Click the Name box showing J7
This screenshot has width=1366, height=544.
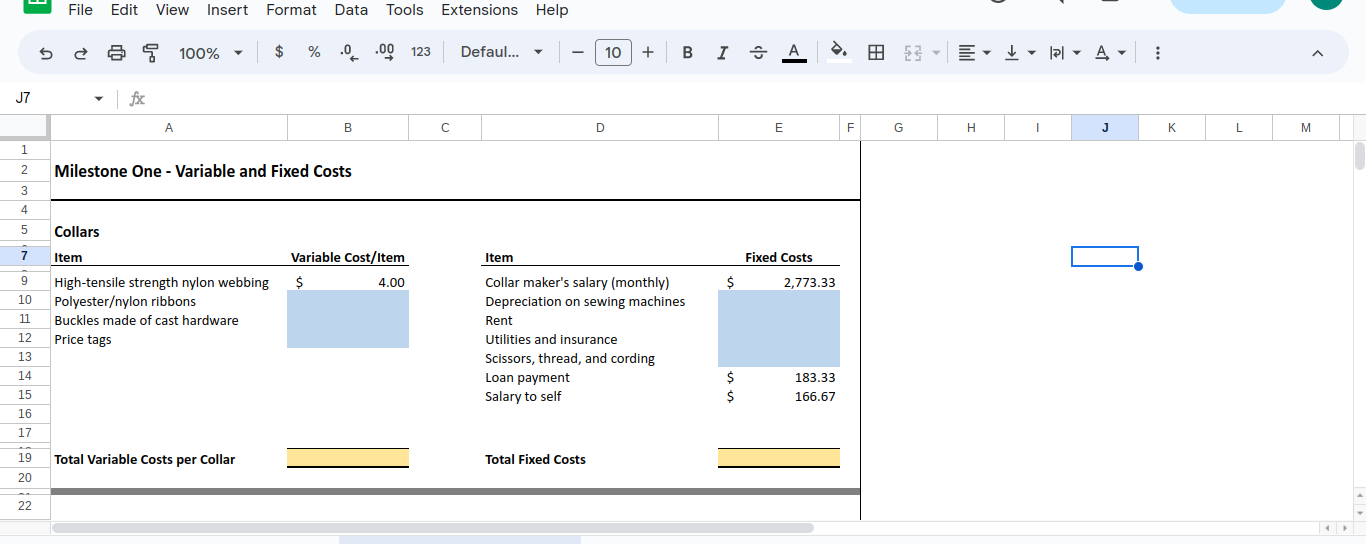(50, 98)
